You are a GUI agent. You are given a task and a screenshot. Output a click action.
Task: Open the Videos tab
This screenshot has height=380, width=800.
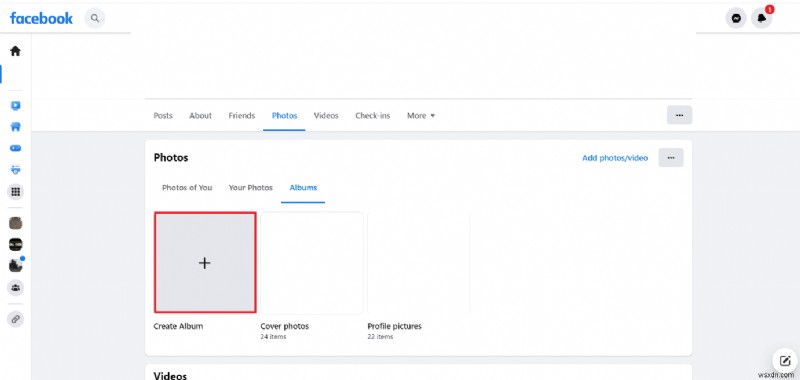click(x=326, y=116)
